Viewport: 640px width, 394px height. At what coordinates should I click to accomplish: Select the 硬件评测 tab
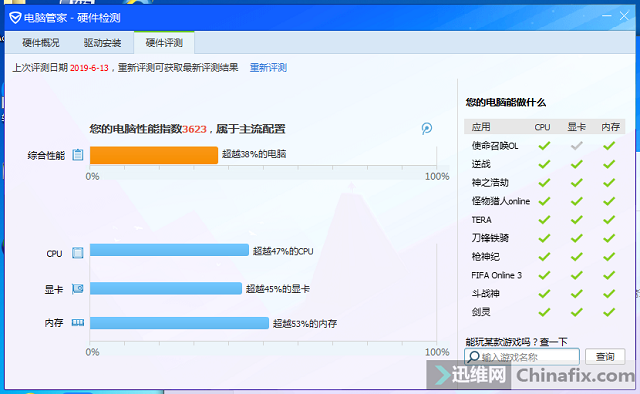[164, 42]
